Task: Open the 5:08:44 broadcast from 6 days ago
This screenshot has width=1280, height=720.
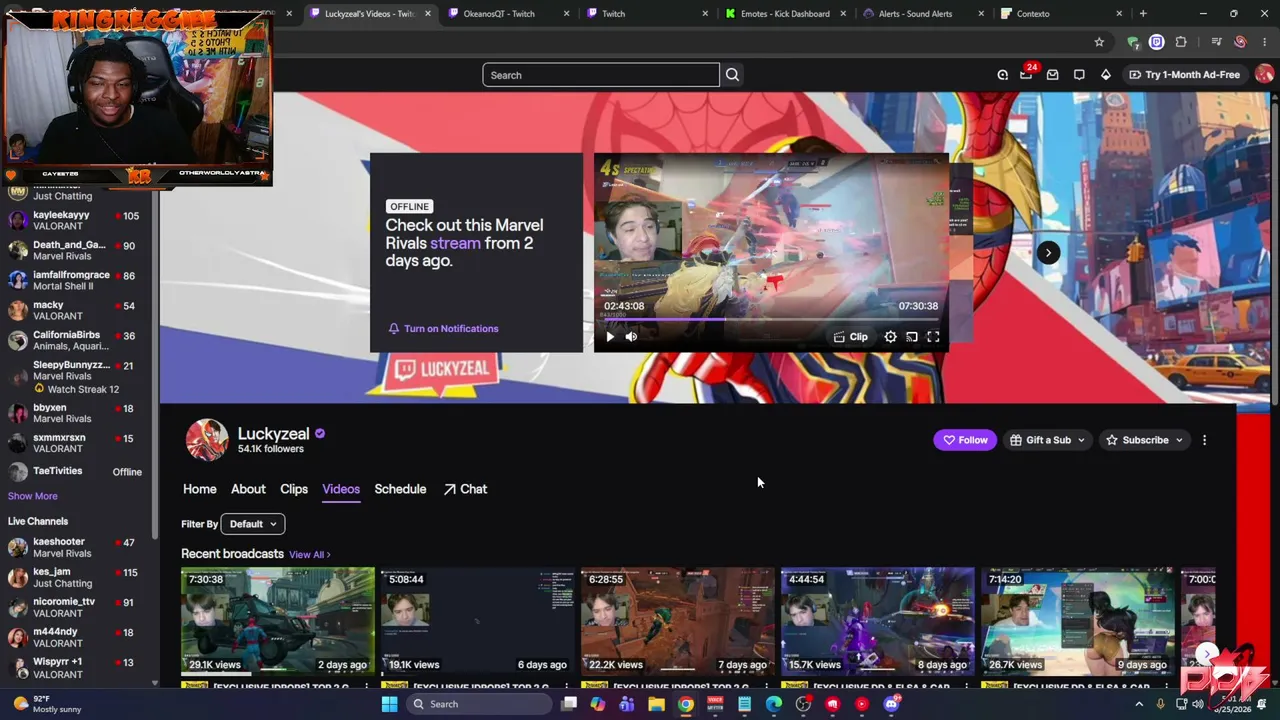Action: click(x=478, y=620)
